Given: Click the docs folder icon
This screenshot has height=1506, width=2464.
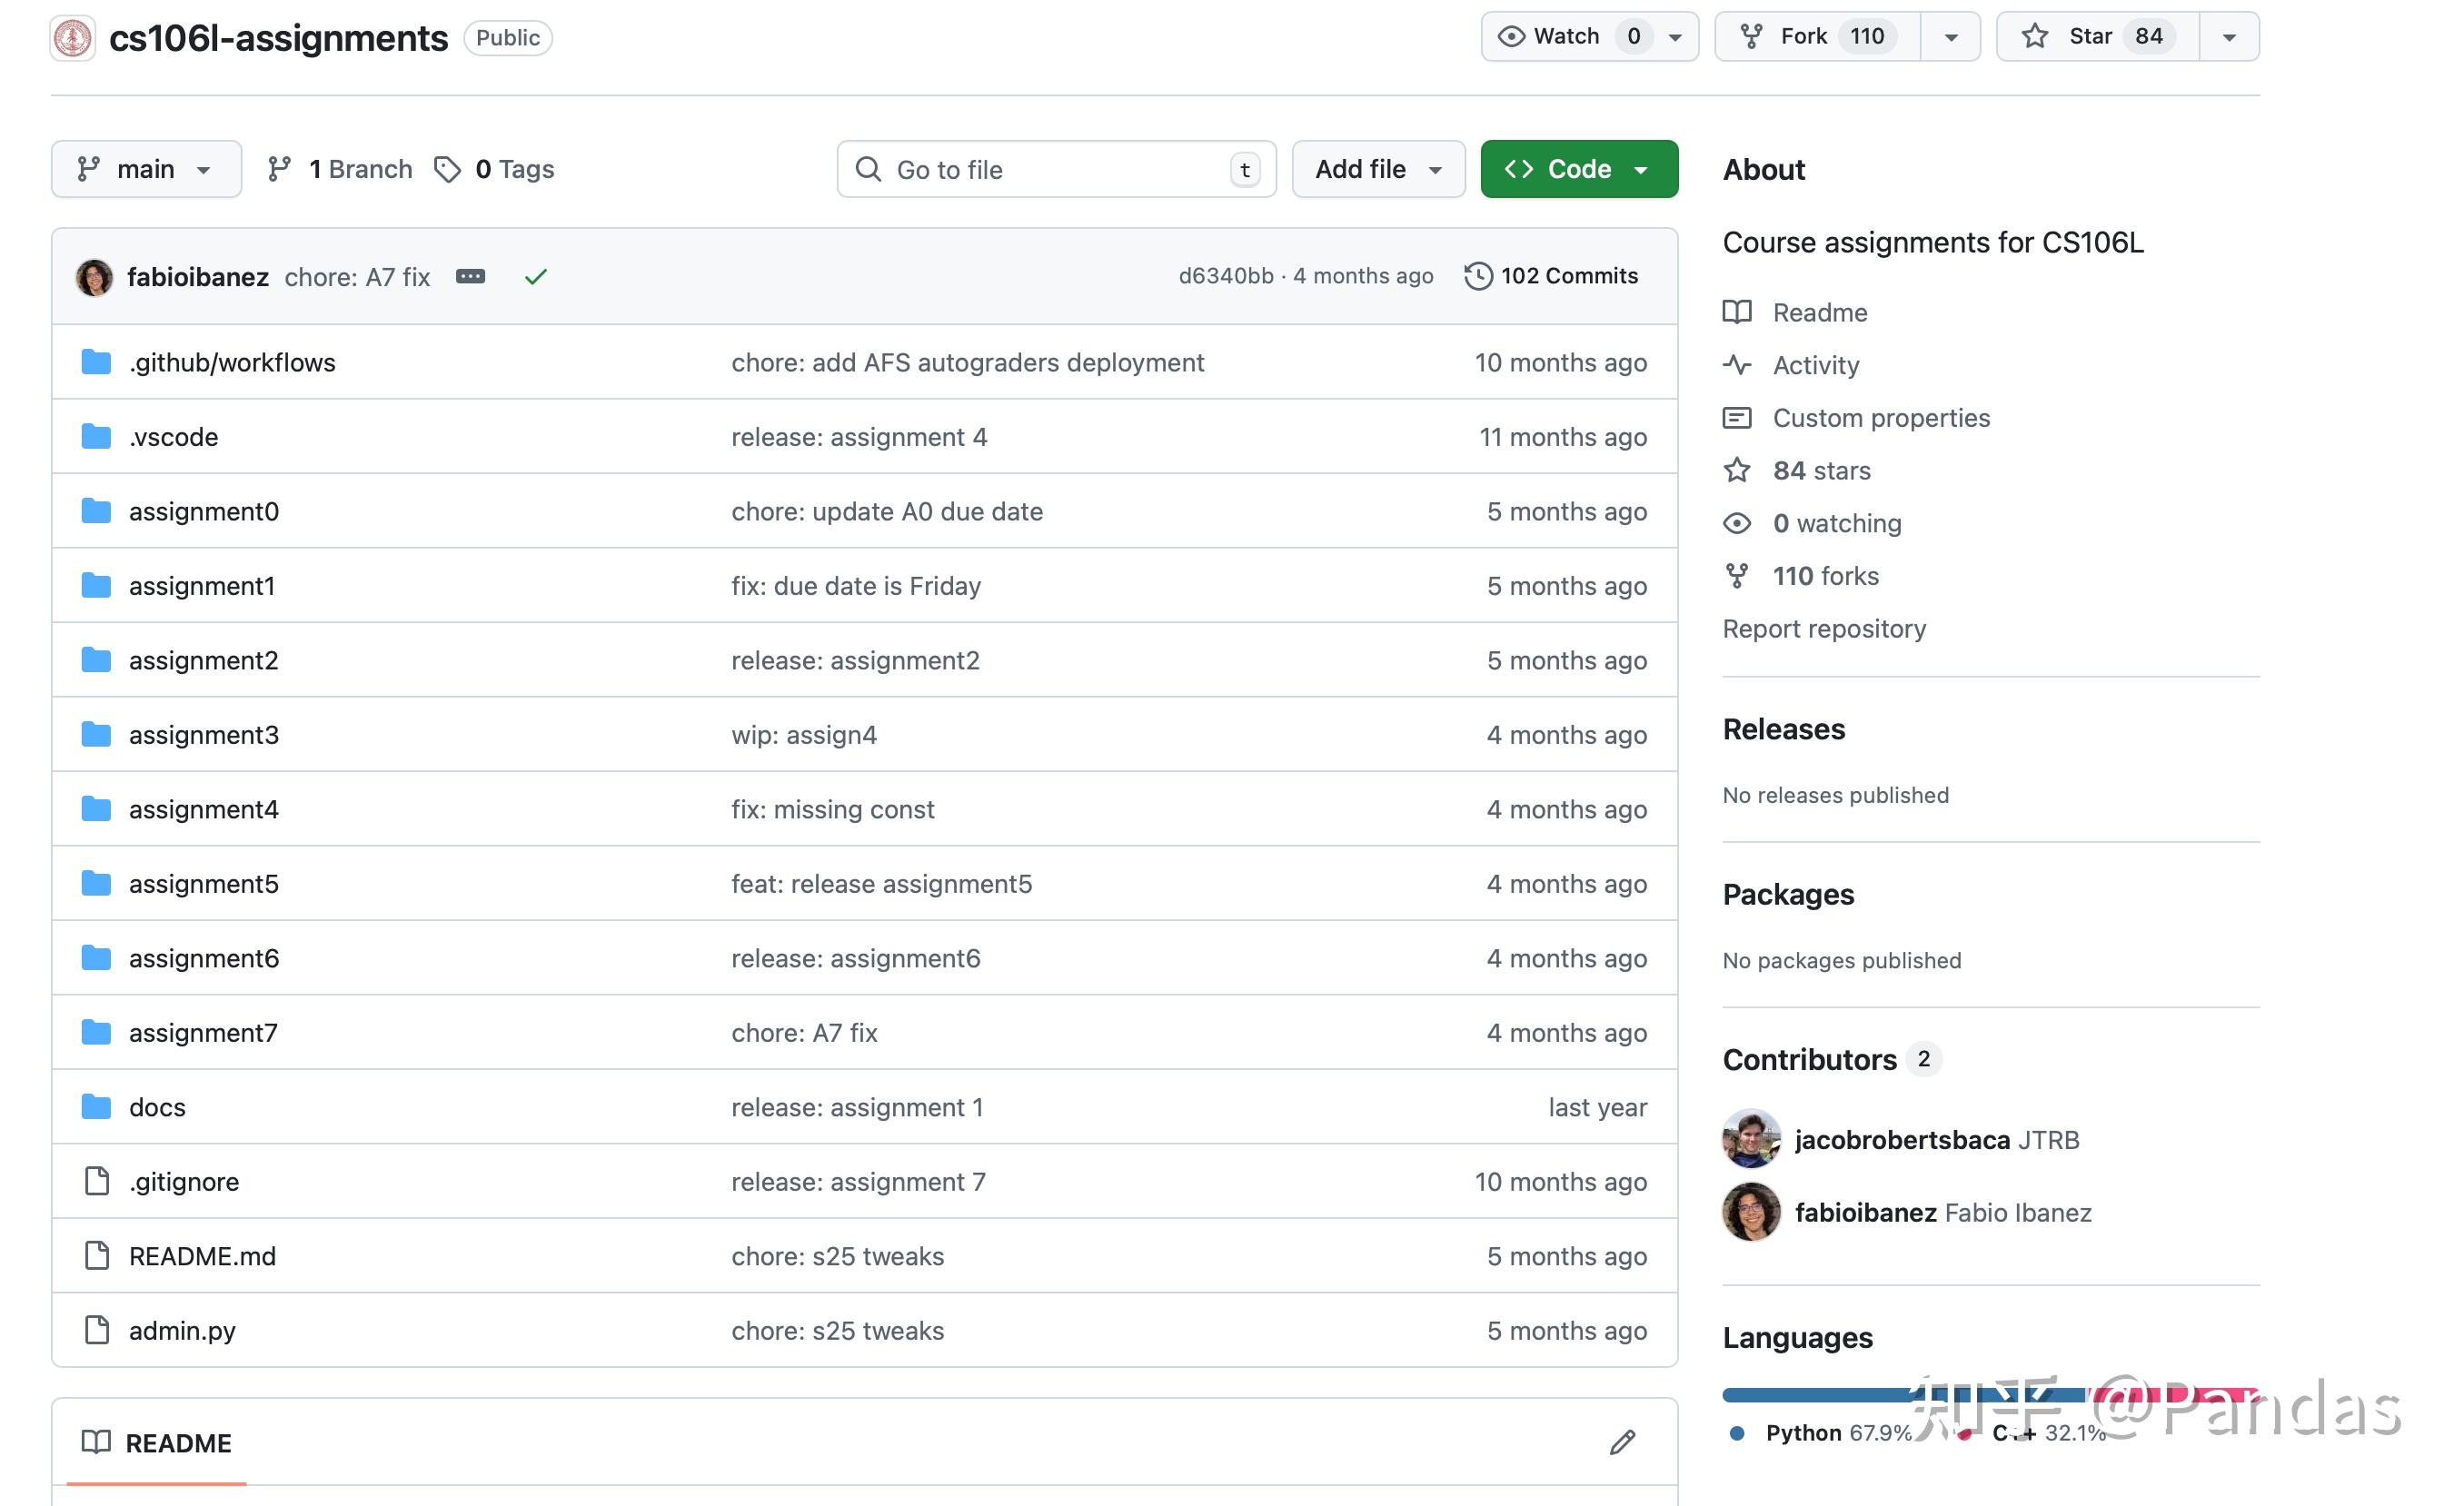Looking at the screenshot, I should tap(96, 1106).
